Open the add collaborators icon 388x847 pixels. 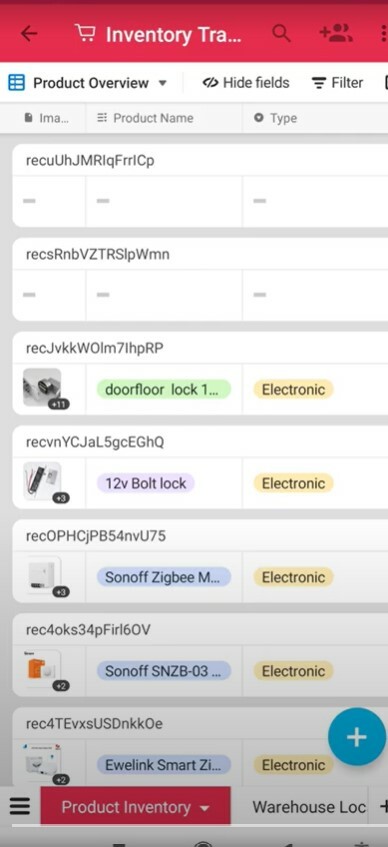tap(336, 33)
